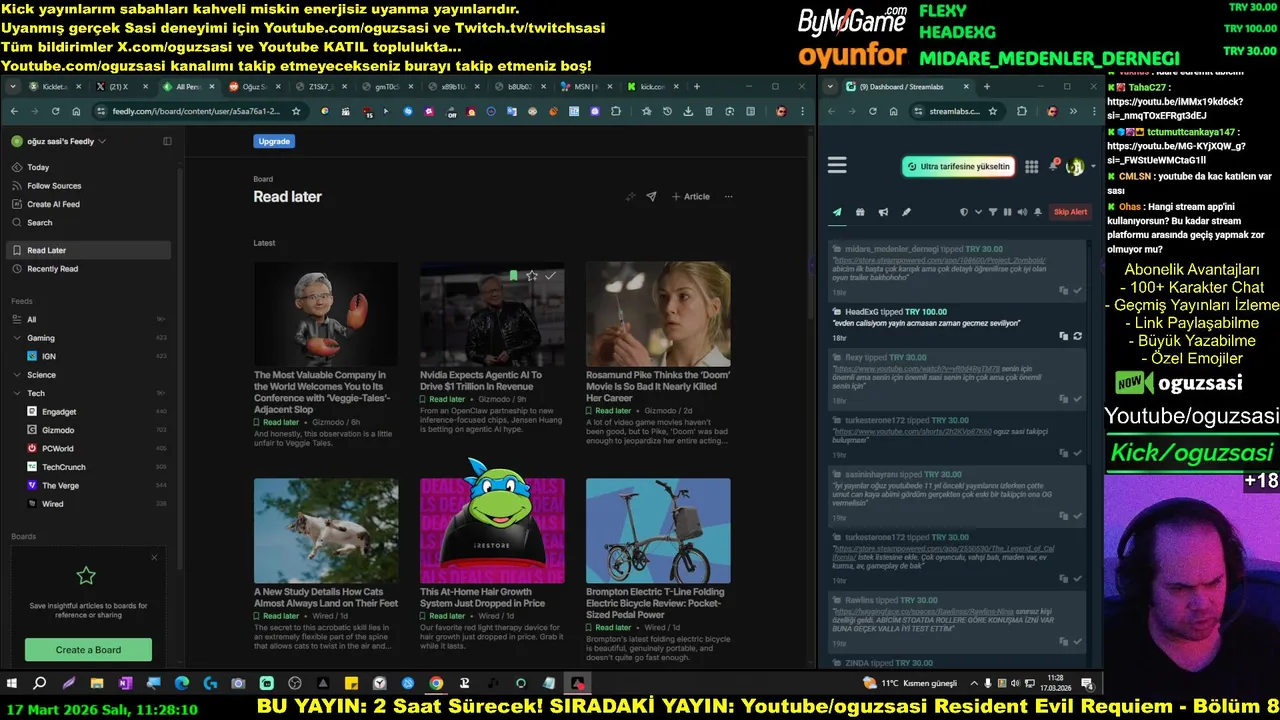Open the Read later board three-dots menu
The width and height of the screenshot is (1280, 720).
point(728,197)
